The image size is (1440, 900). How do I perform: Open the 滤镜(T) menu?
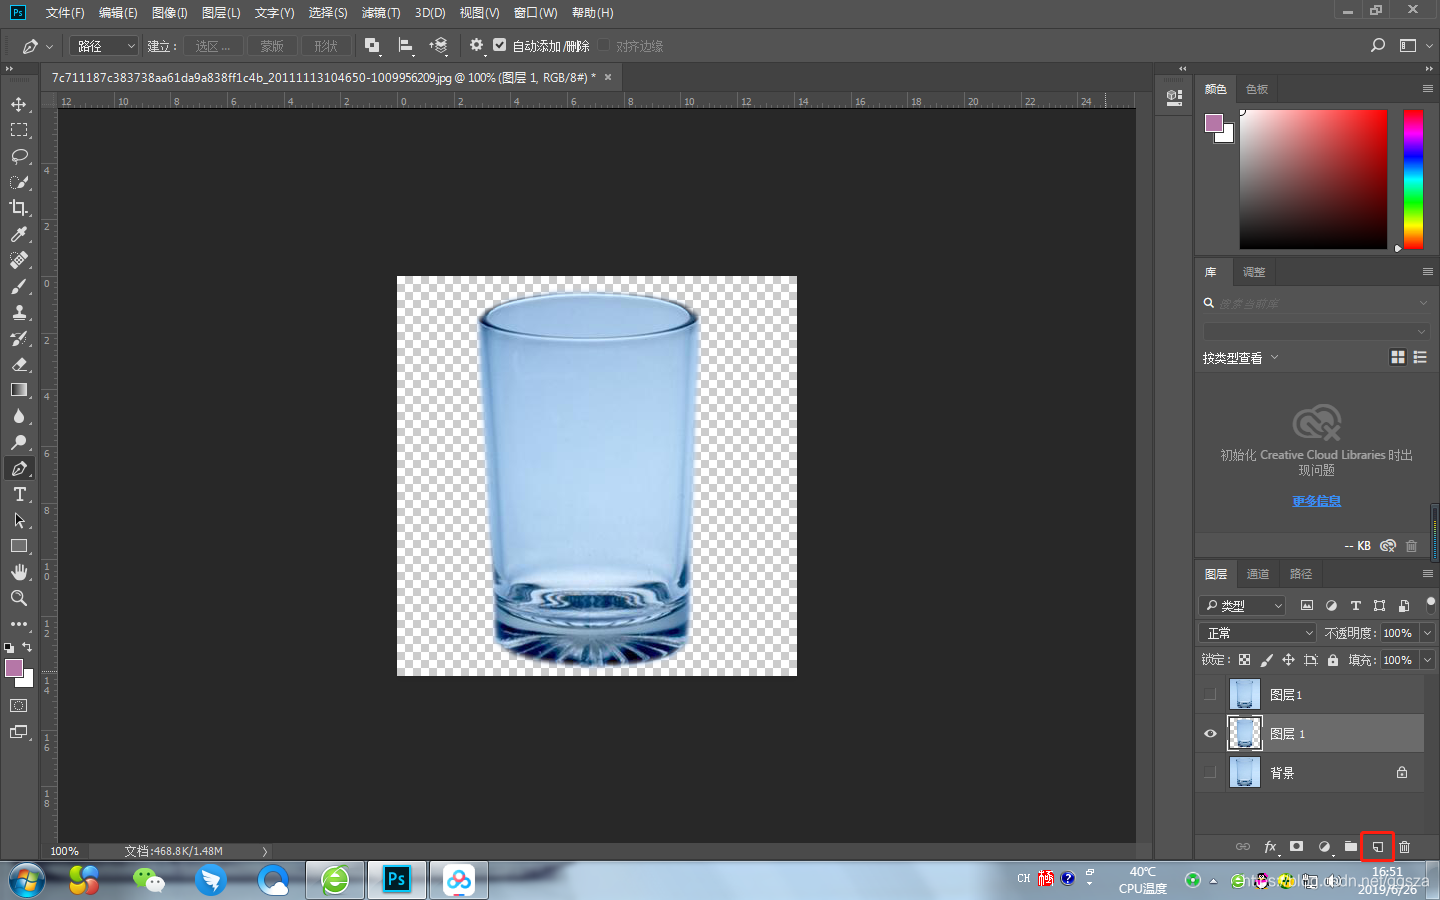(x=381, y=13)
